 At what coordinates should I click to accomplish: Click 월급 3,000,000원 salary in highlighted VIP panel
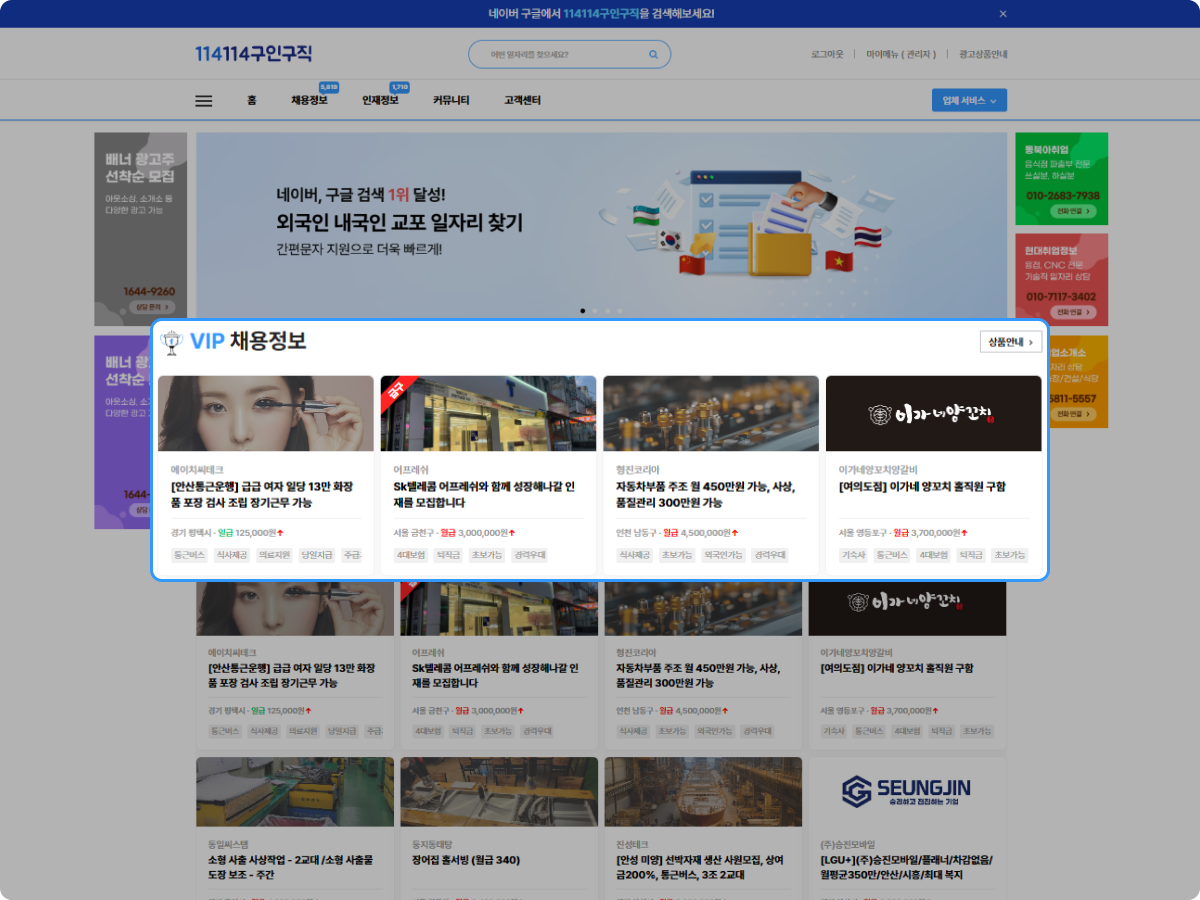pyautogui.click(x=478, y=533)
